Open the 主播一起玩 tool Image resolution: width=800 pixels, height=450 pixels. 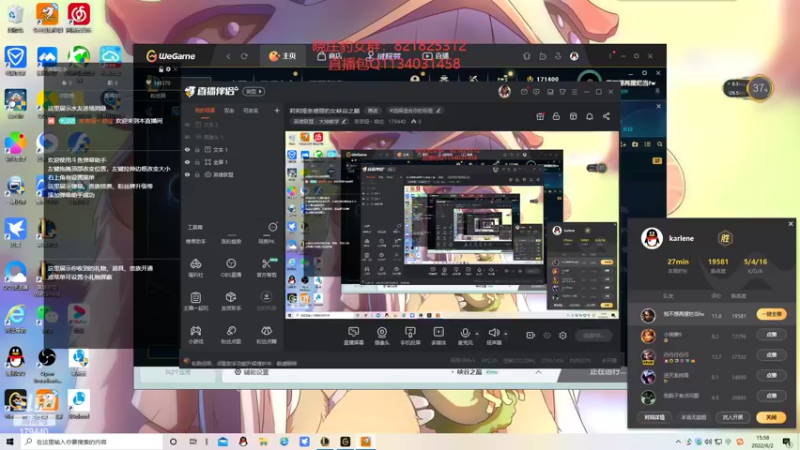[195, 301]
